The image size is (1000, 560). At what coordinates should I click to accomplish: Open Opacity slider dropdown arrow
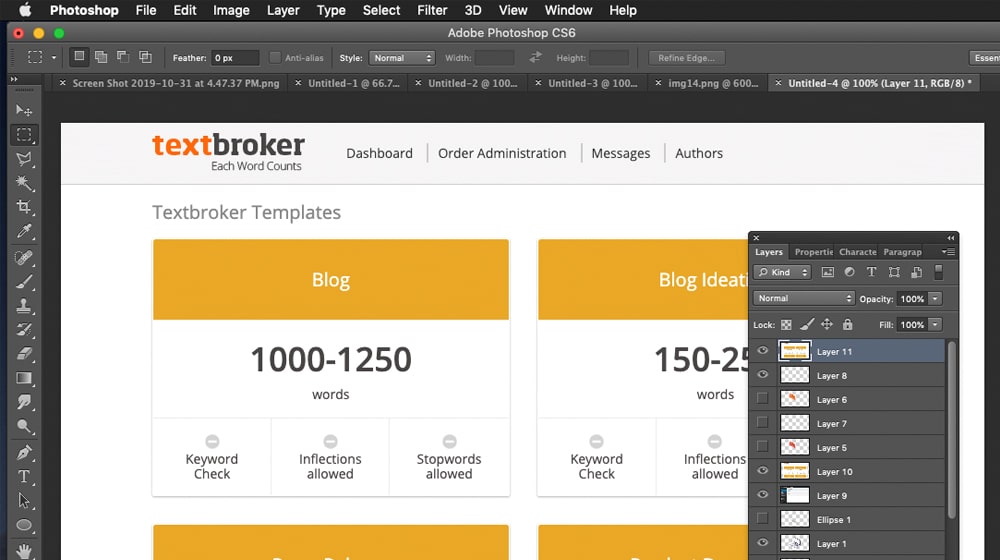(x=935, y=298)
